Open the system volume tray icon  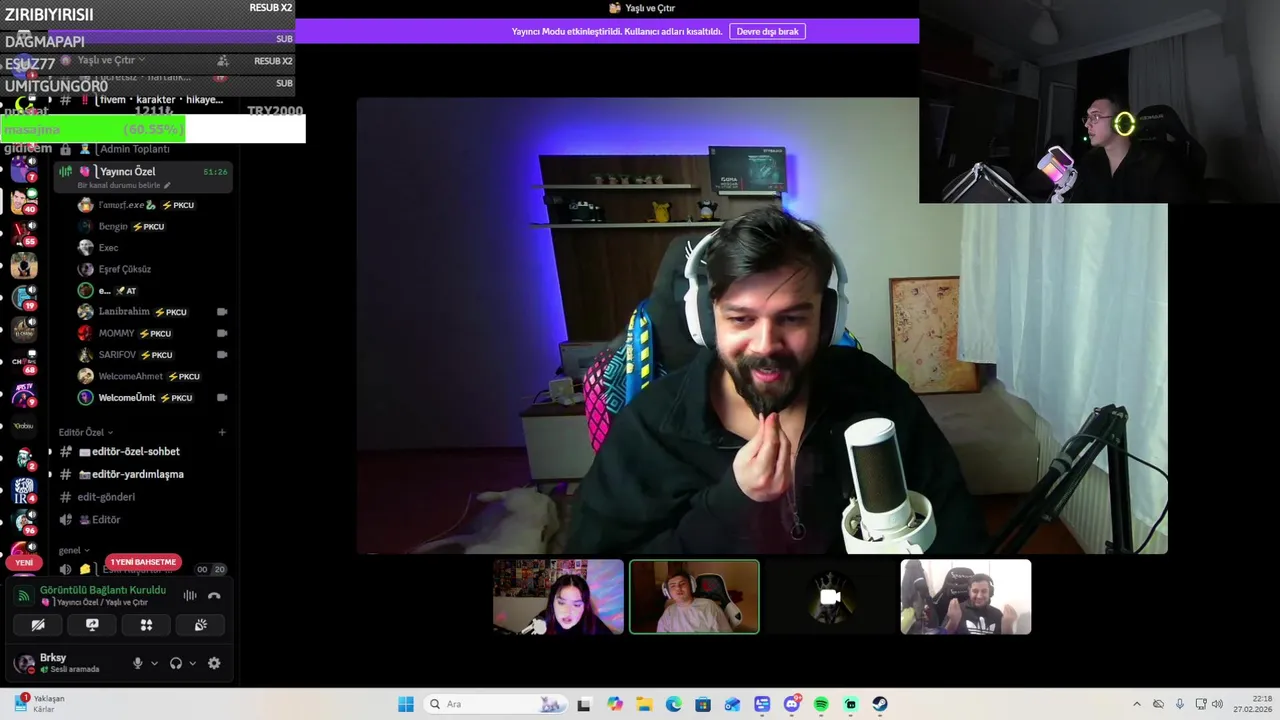tap(1217, 704)
